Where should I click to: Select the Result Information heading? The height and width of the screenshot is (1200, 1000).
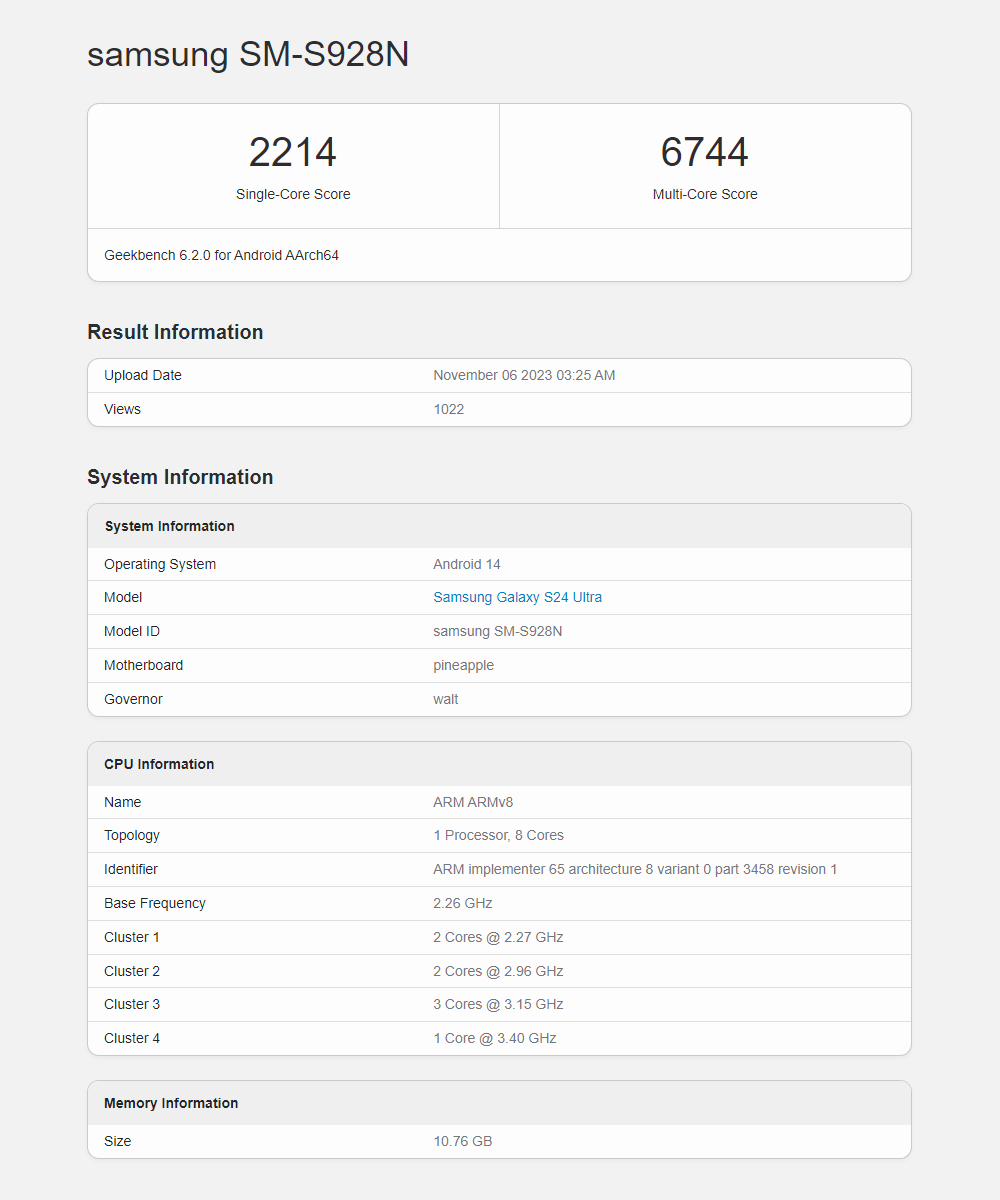tap(175, 332)
